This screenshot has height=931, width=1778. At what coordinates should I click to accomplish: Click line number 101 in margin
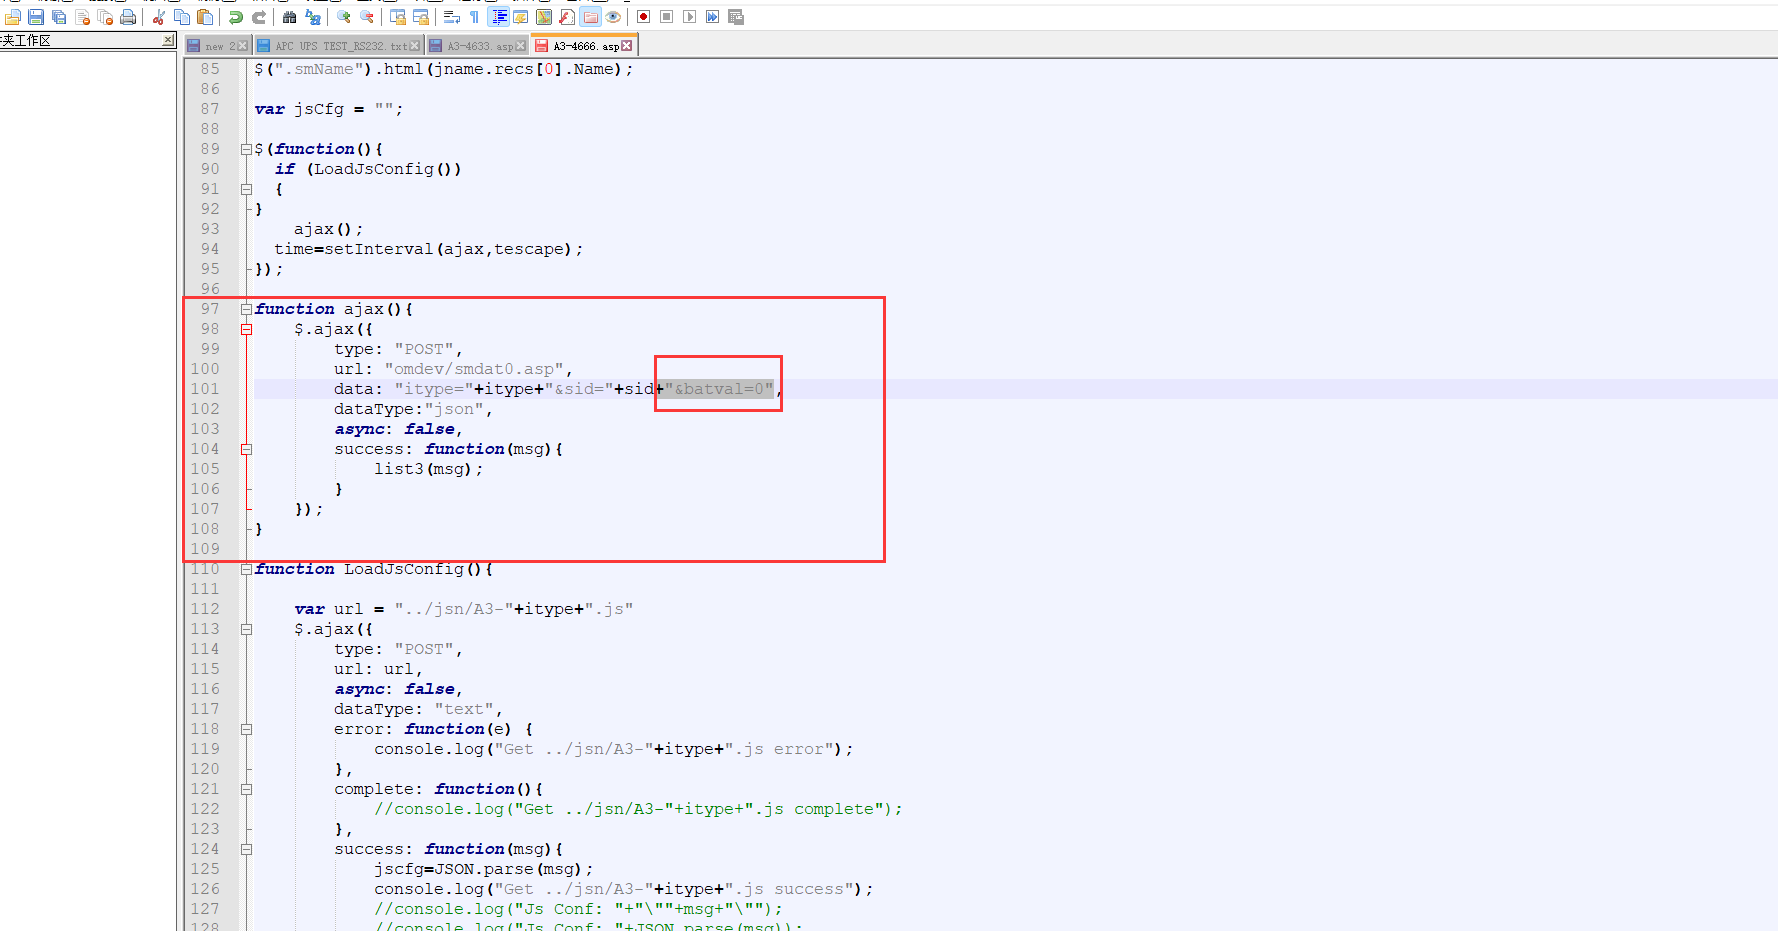click(205, 389)
